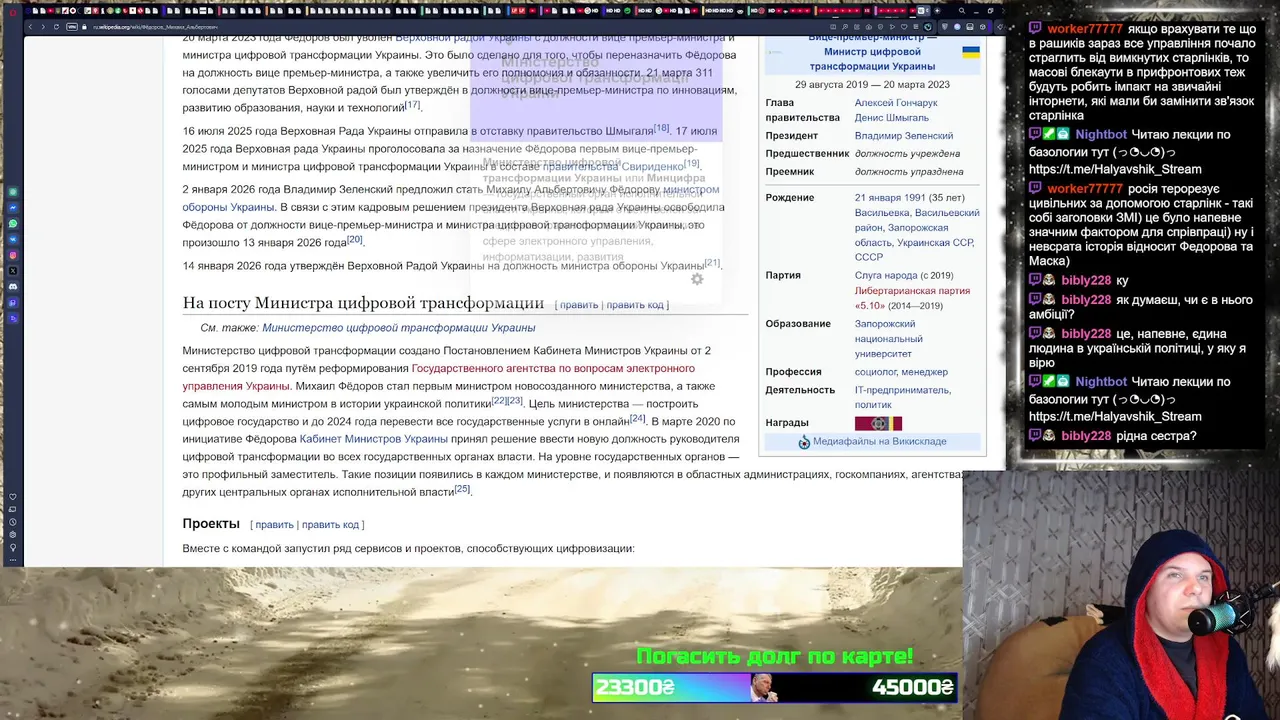This screenshot has height=720, width=1280.
Task: Open footnote reference [25]
Action: (461, 489)
